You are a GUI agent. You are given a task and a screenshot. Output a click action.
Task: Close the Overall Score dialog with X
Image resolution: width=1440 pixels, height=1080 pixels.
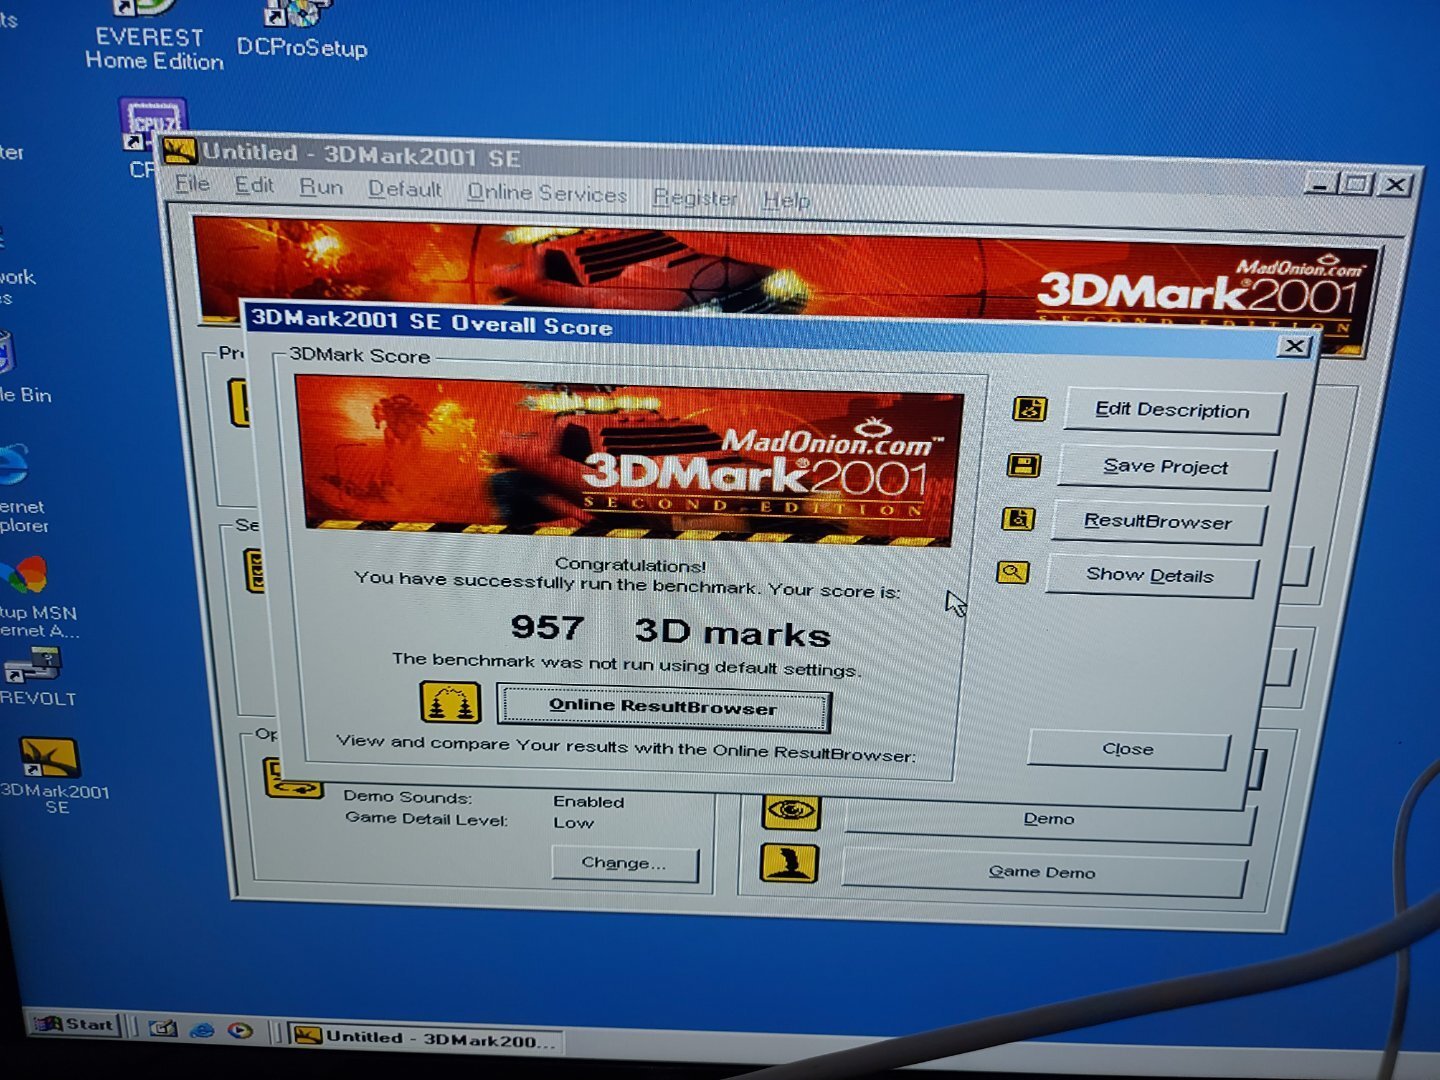click(1294, 346)
